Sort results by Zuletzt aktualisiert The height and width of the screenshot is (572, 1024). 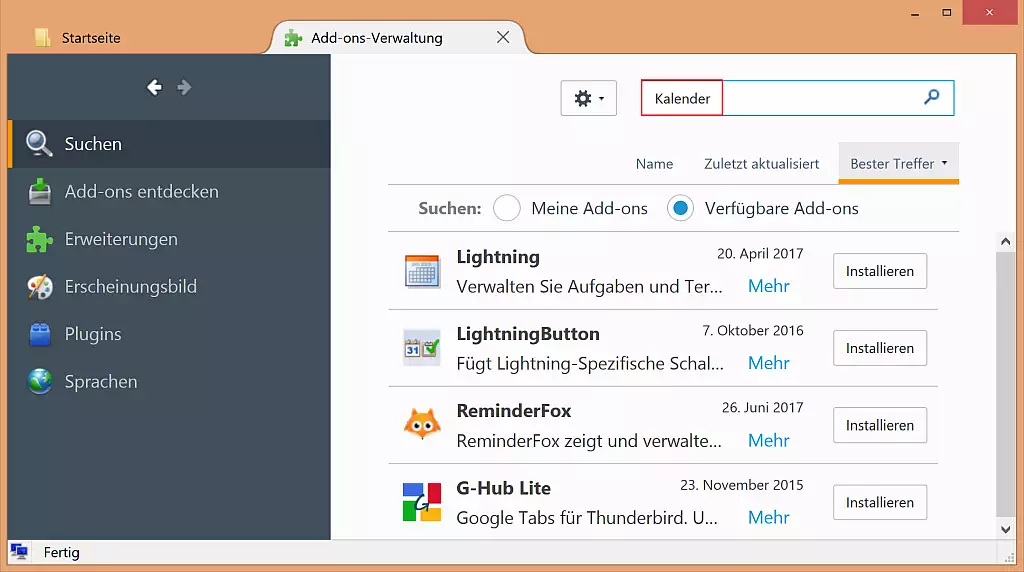click(x=761, y=164)
